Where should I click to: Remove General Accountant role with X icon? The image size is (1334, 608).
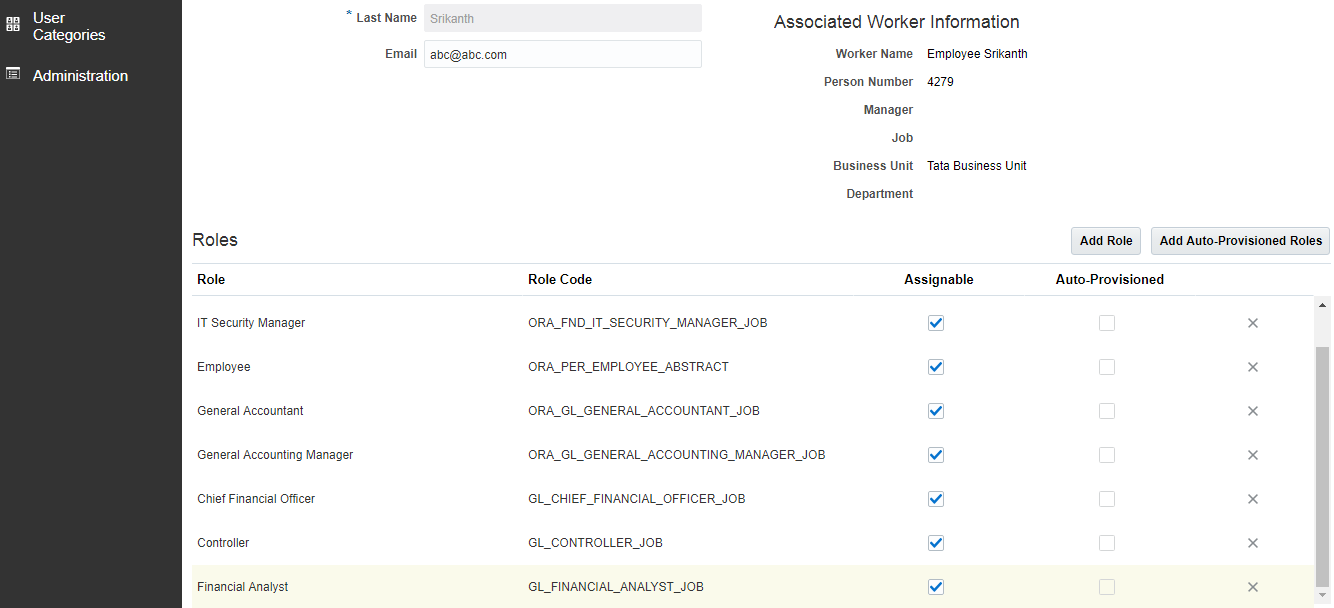[1252, 411]
